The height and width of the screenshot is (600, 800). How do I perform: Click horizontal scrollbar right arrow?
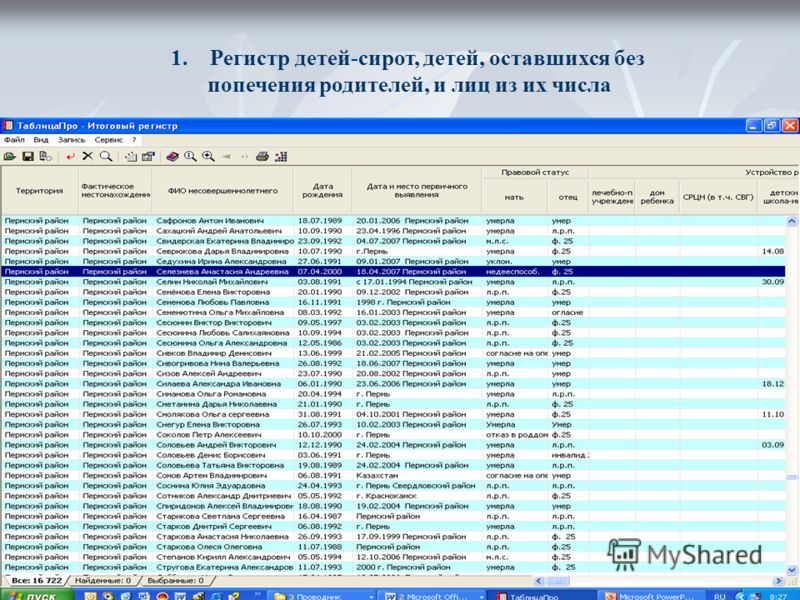click(x=779, y=581)
